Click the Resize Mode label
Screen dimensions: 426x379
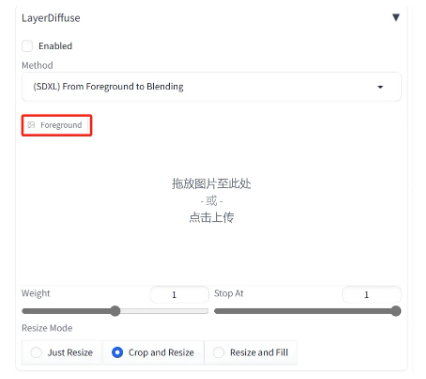(x=47, y=328)
